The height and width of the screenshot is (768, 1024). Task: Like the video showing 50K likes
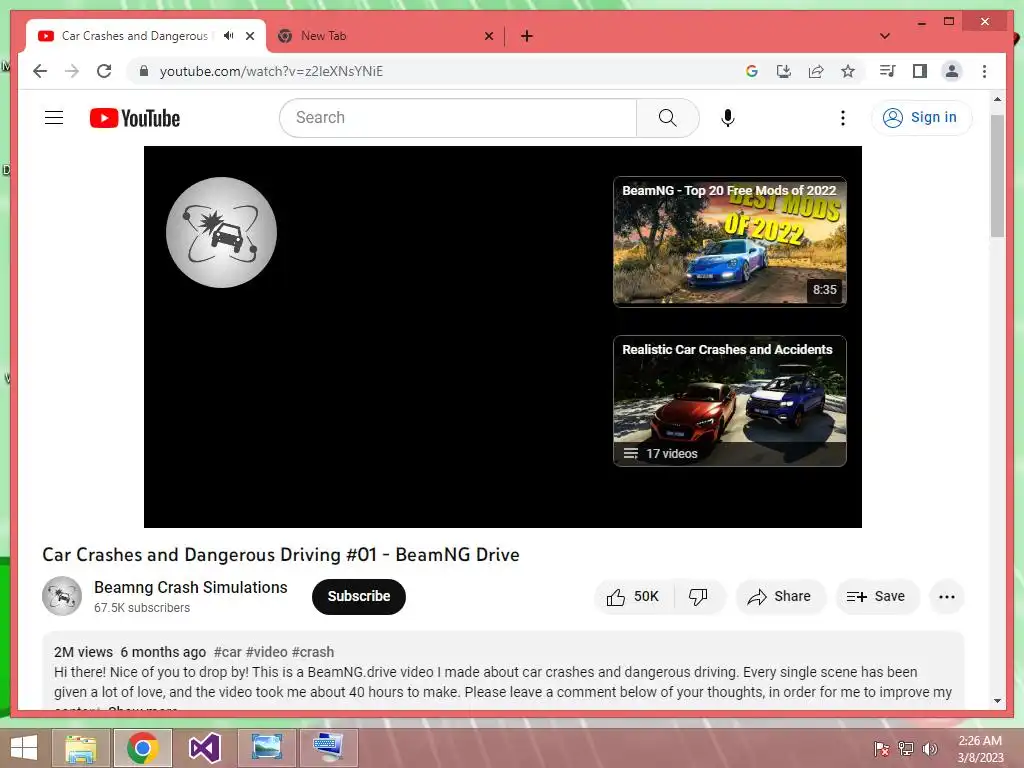[632, 596]
